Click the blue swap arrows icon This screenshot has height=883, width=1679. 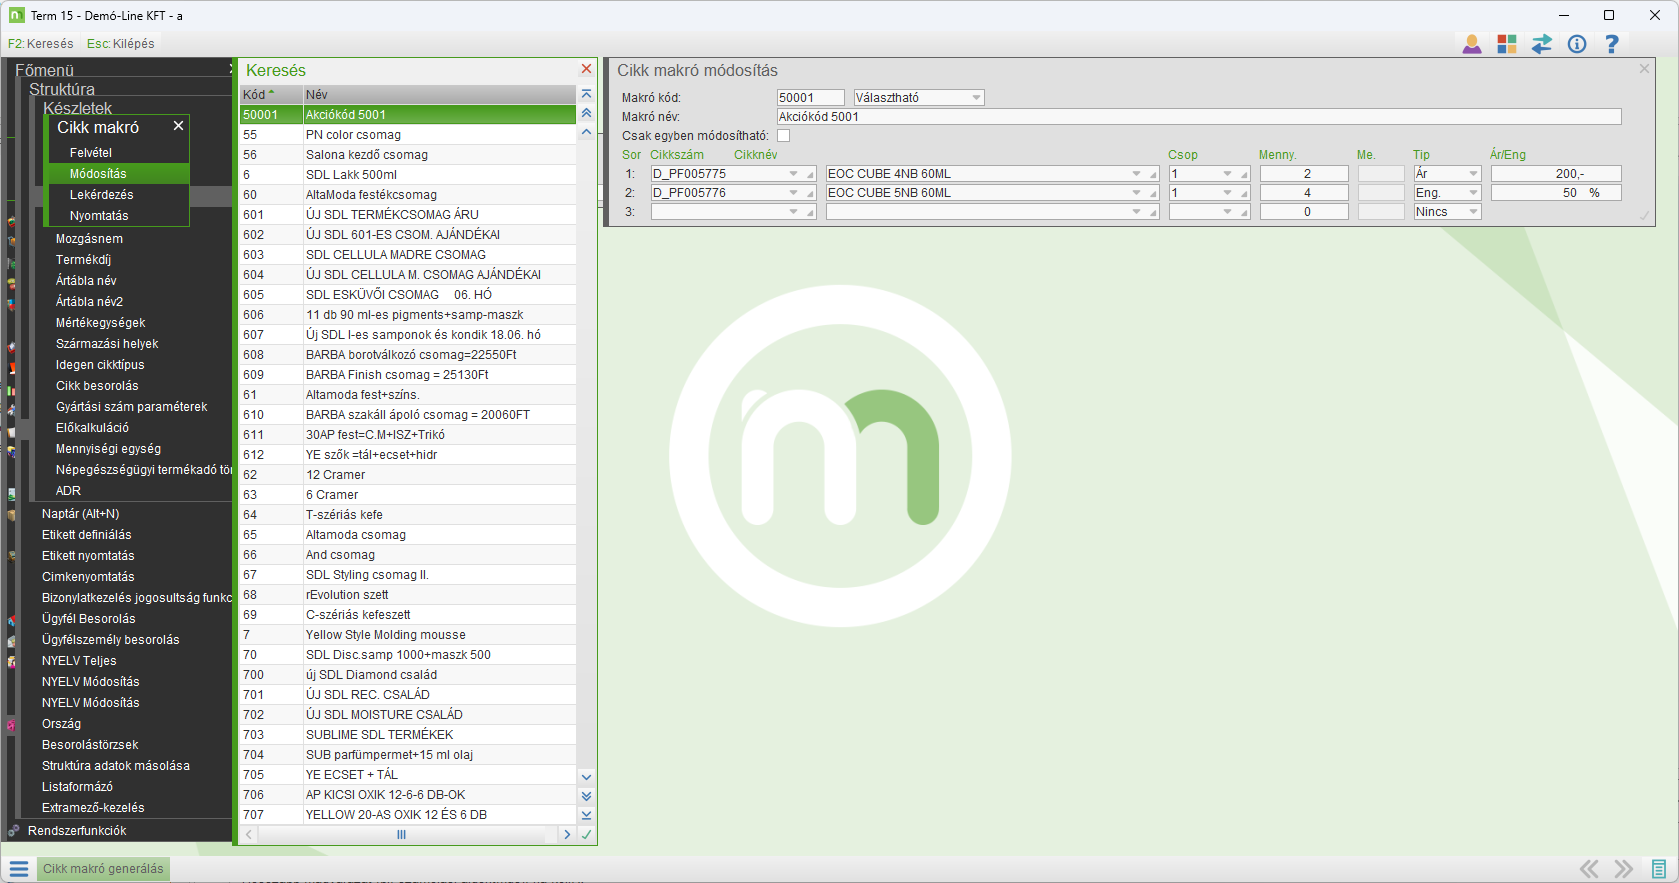(1541, 44)
